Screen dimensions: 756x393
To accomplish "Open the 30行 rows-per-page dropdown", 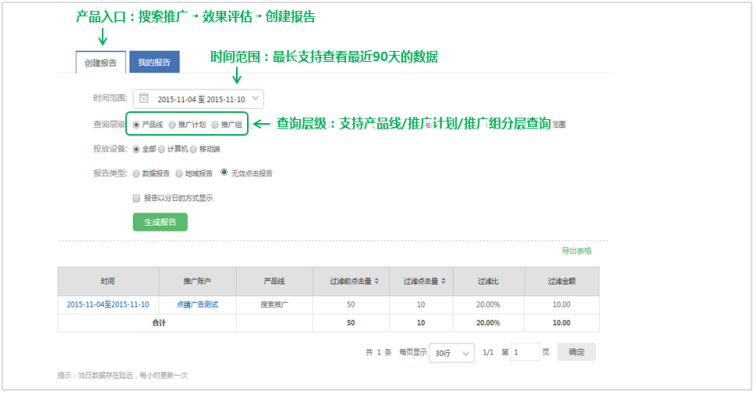I will click(x=452, y=353).
